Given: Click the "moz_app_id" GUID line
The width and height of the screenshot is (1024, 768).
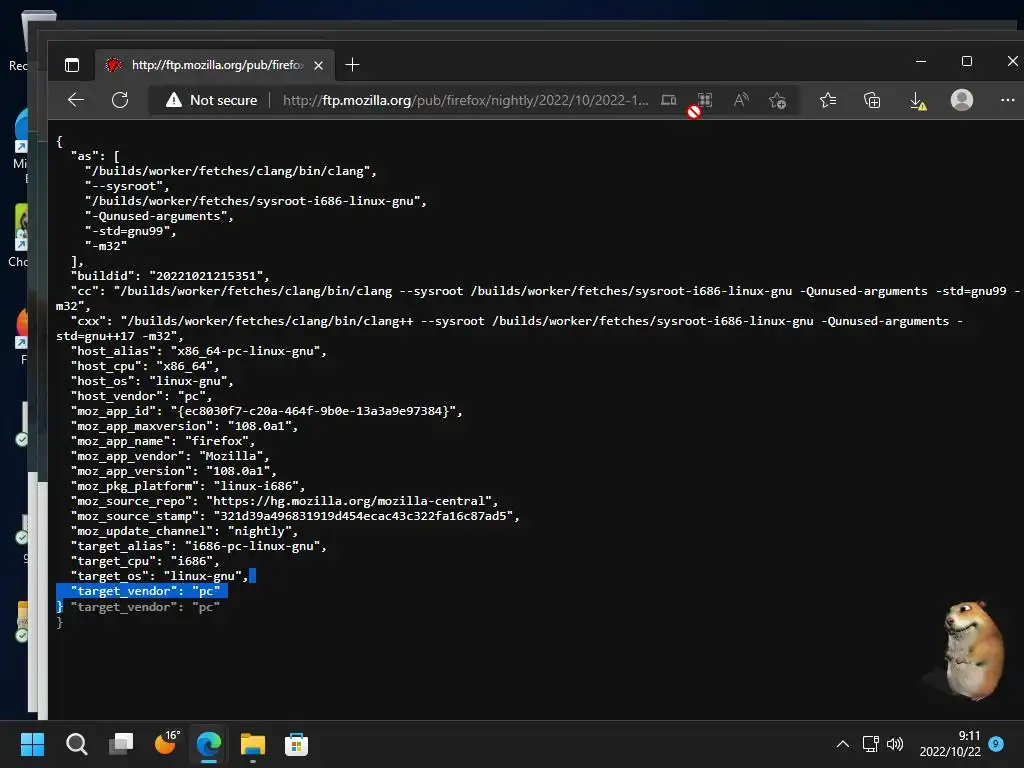Looking at the screenshot, I should (x=266, y=411).
